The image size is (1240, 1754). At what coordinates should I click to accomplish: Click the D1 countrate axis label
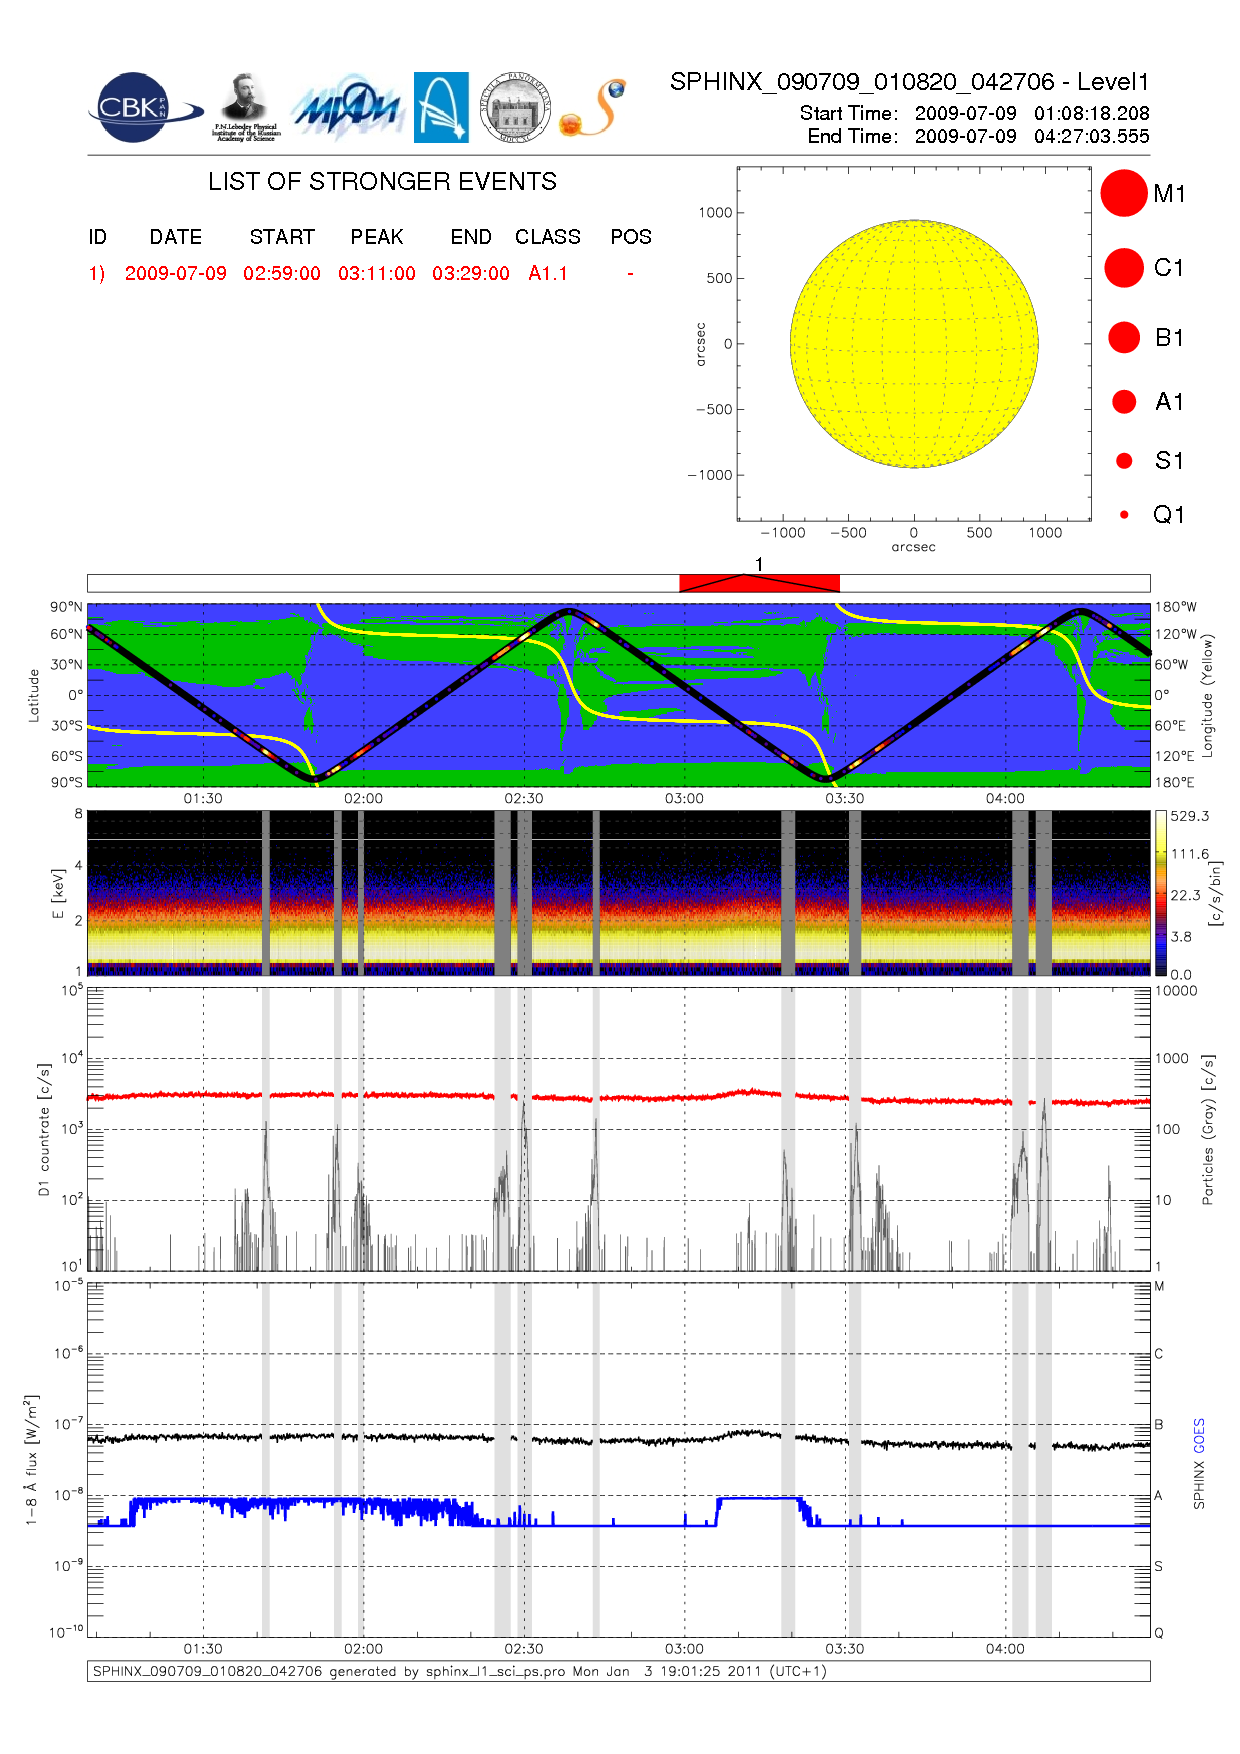[44, 1129]
